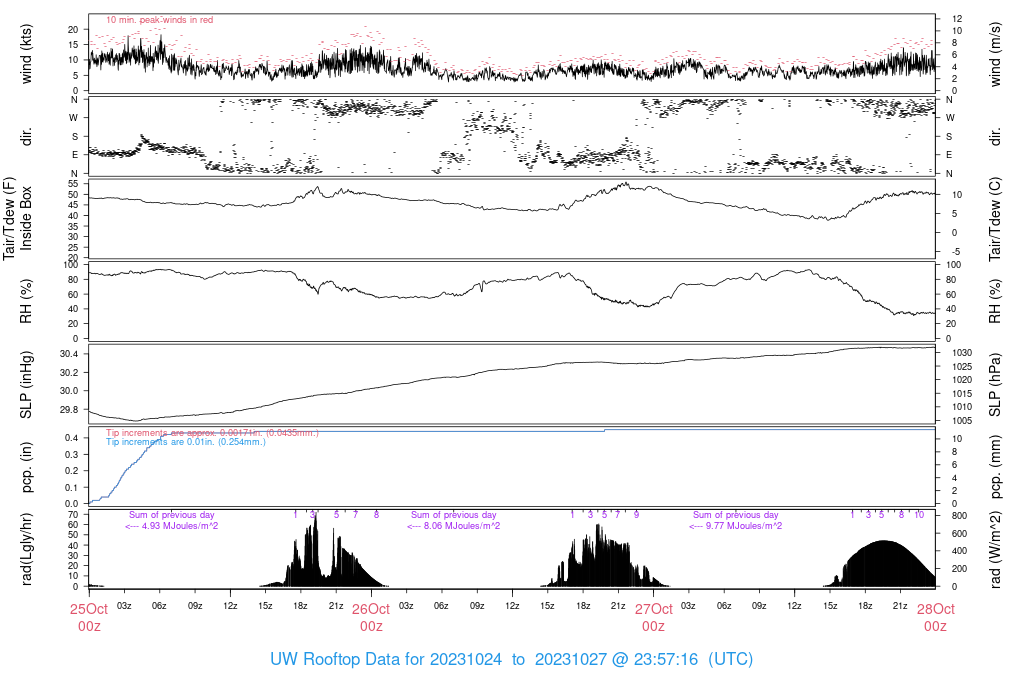Select the 28Oct 00z date marker
1024x700 pixels.
935,617
